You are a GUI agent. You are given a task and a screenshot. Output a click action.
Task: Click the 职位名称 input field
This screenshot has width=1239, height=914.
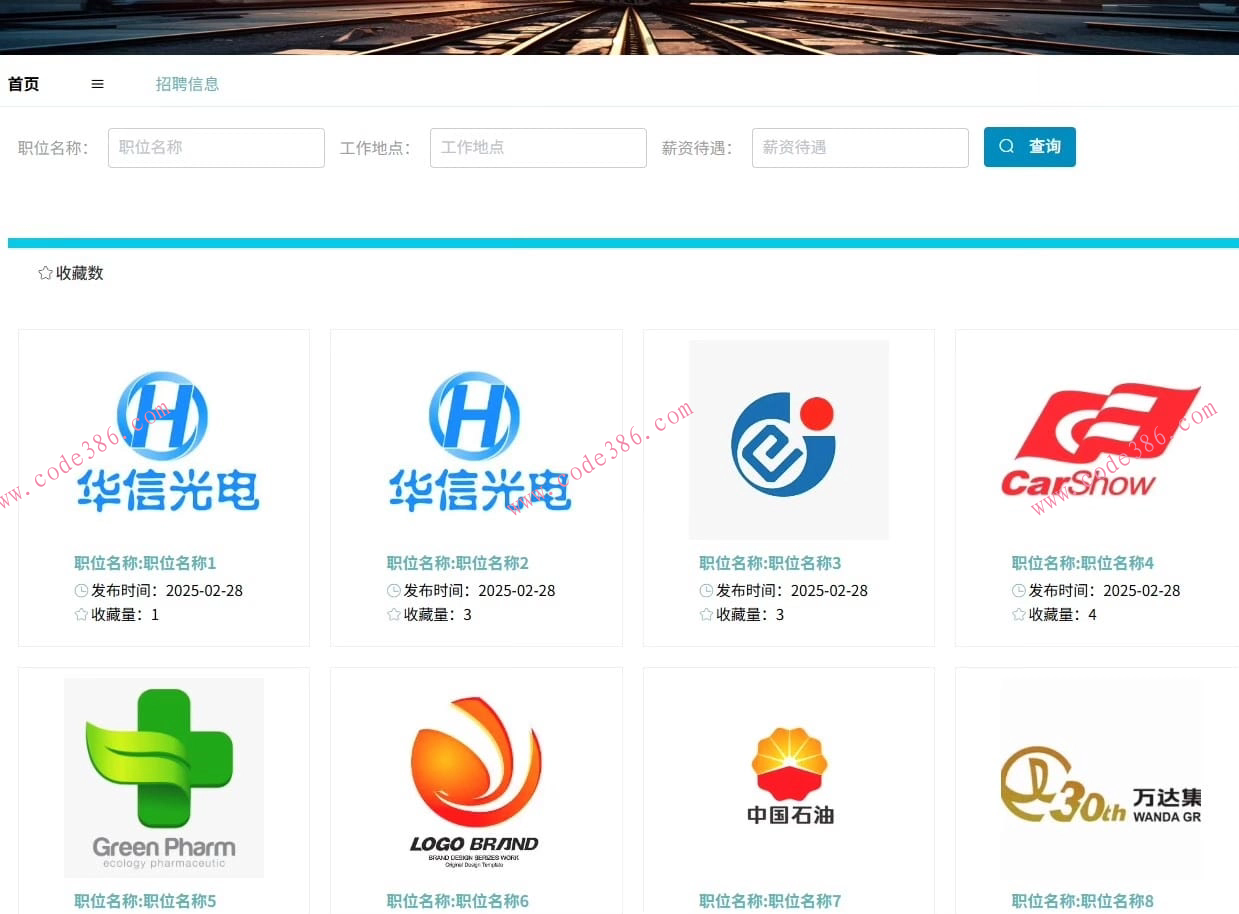click(216, 147)
